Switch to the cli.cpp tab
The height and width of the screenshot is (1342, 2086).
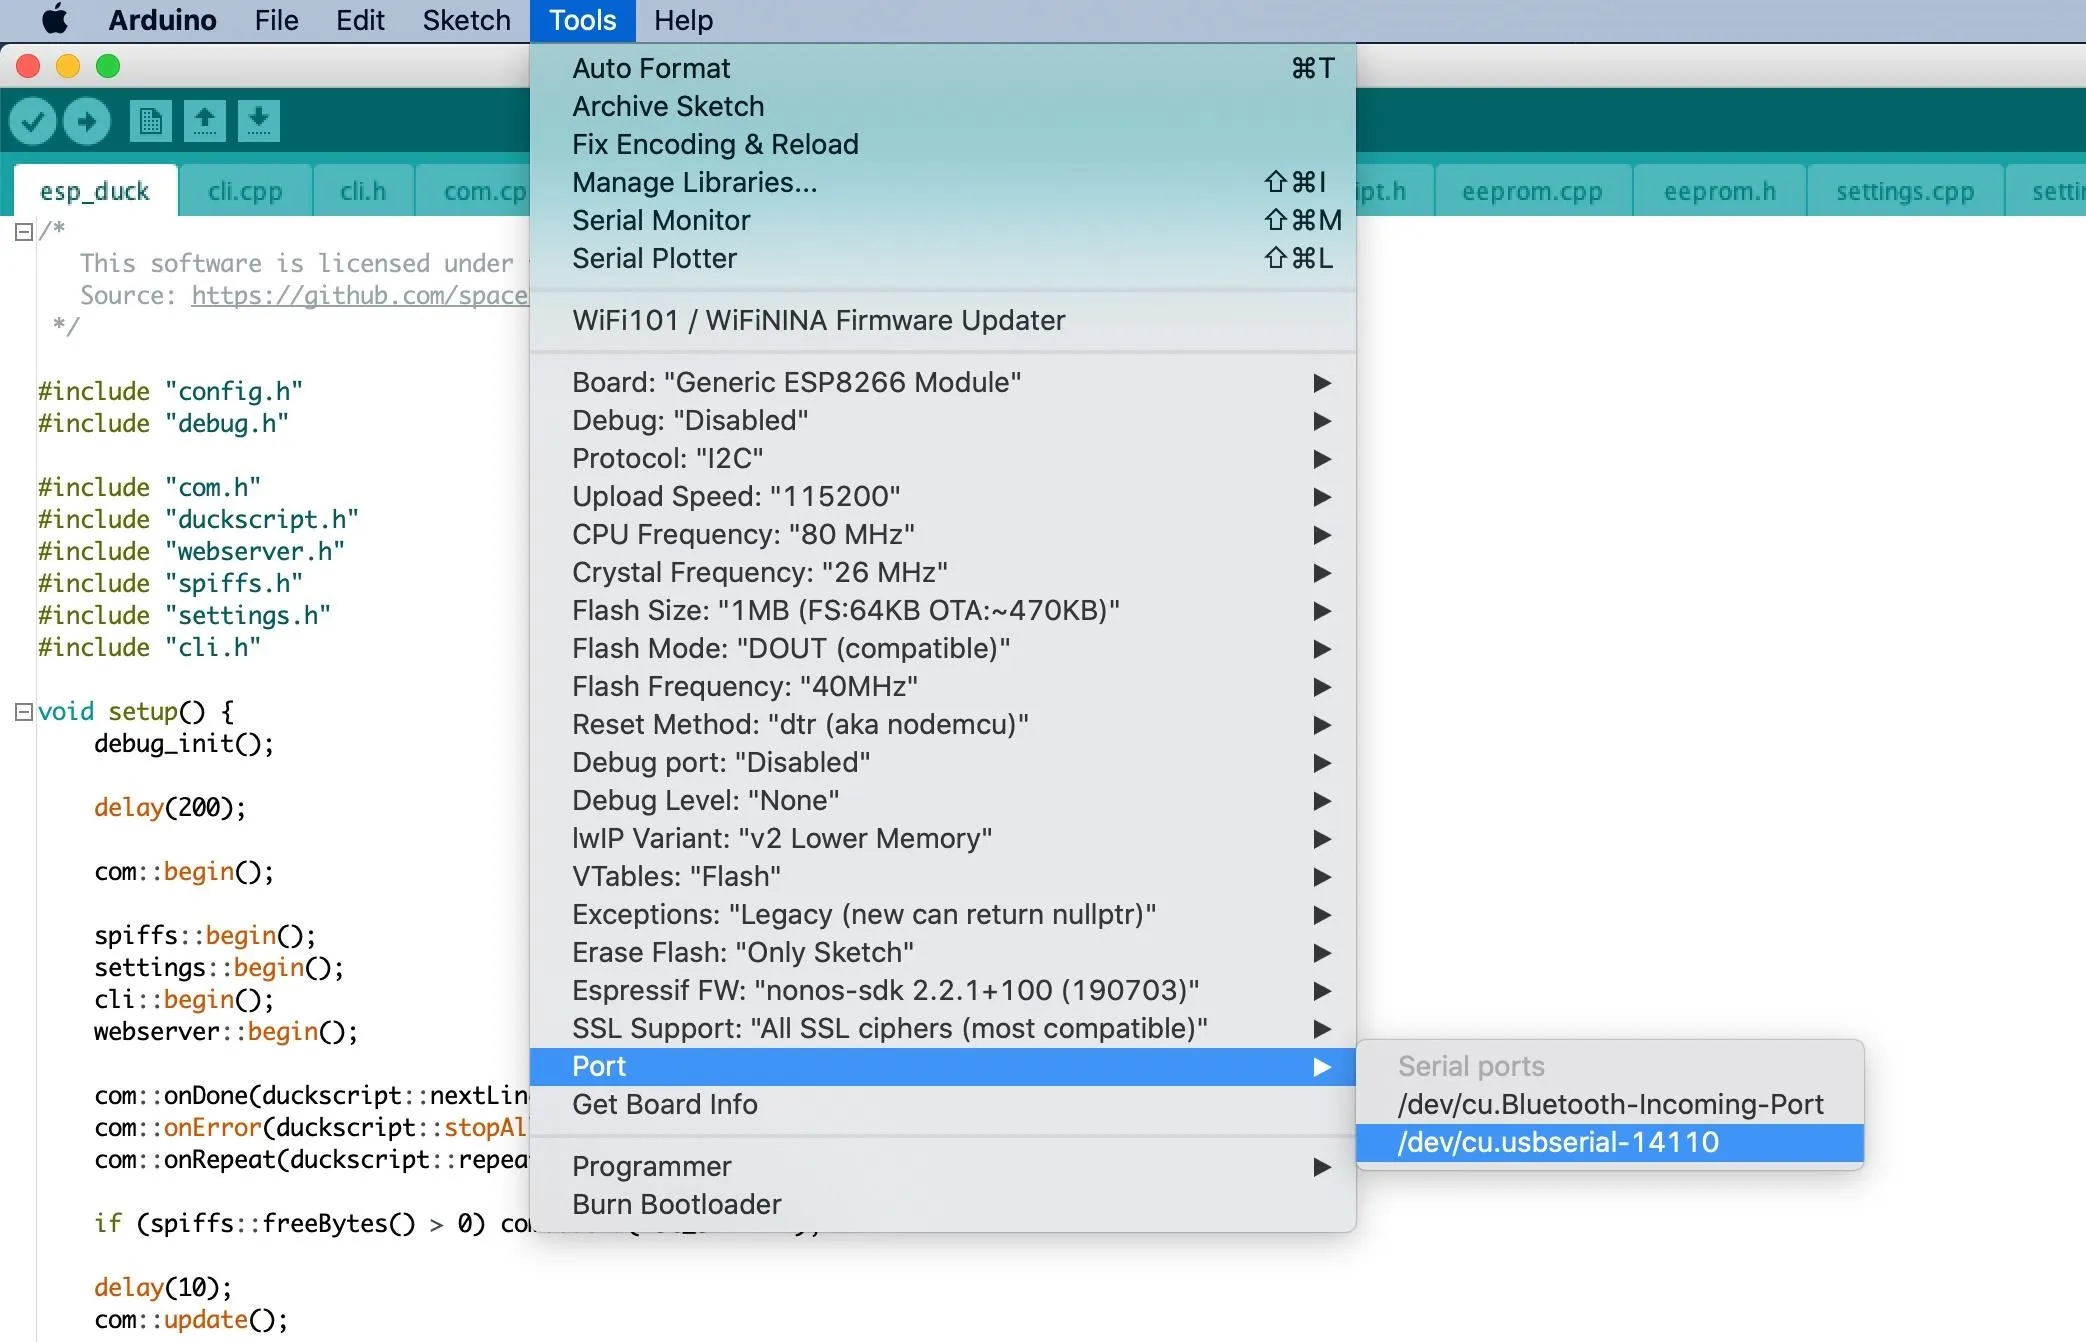[245, 191]
